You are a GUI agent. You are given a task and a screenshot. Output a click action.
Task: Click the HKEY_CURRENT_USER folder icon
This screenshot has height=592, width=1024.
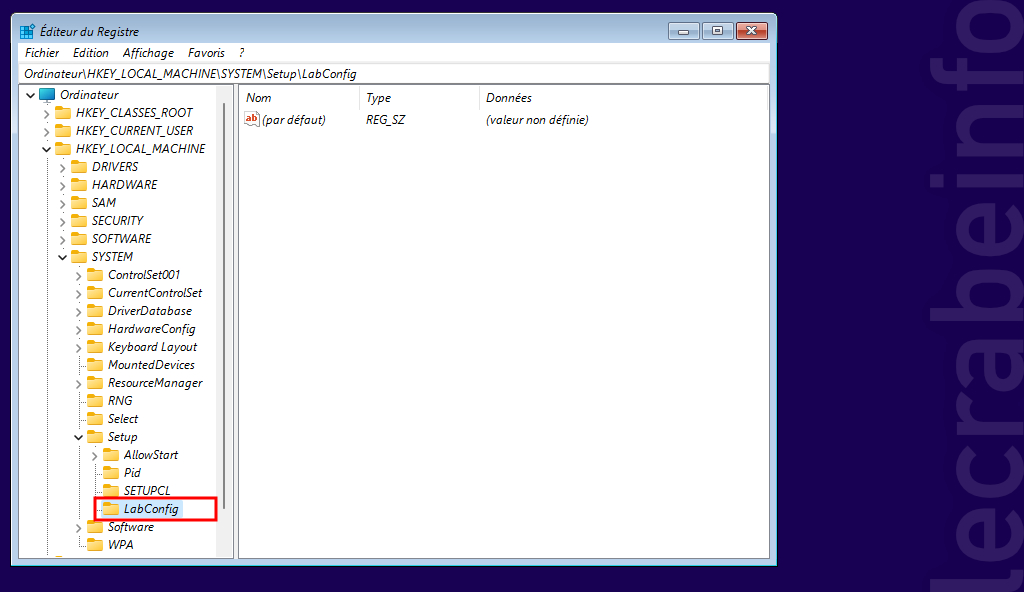pyautogui.click(x=63, y=131)
